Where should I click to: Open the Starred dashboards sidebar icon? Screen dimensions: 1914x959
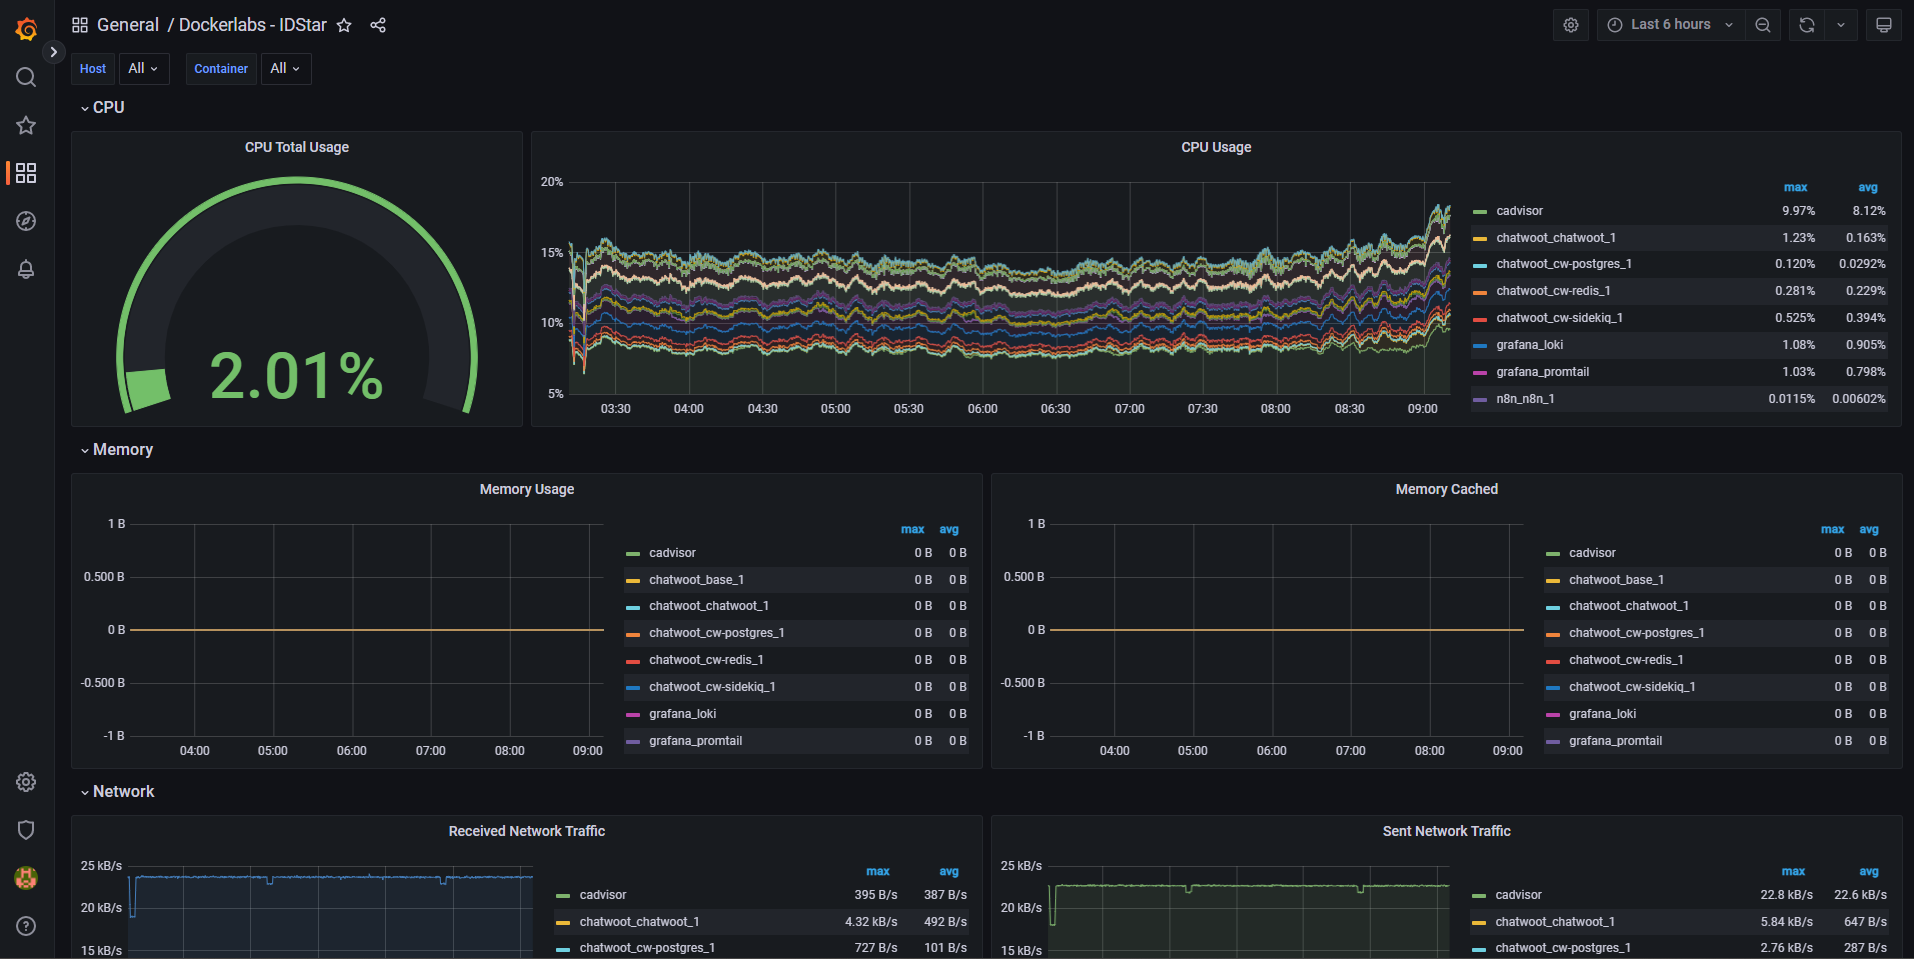(26, 125)
